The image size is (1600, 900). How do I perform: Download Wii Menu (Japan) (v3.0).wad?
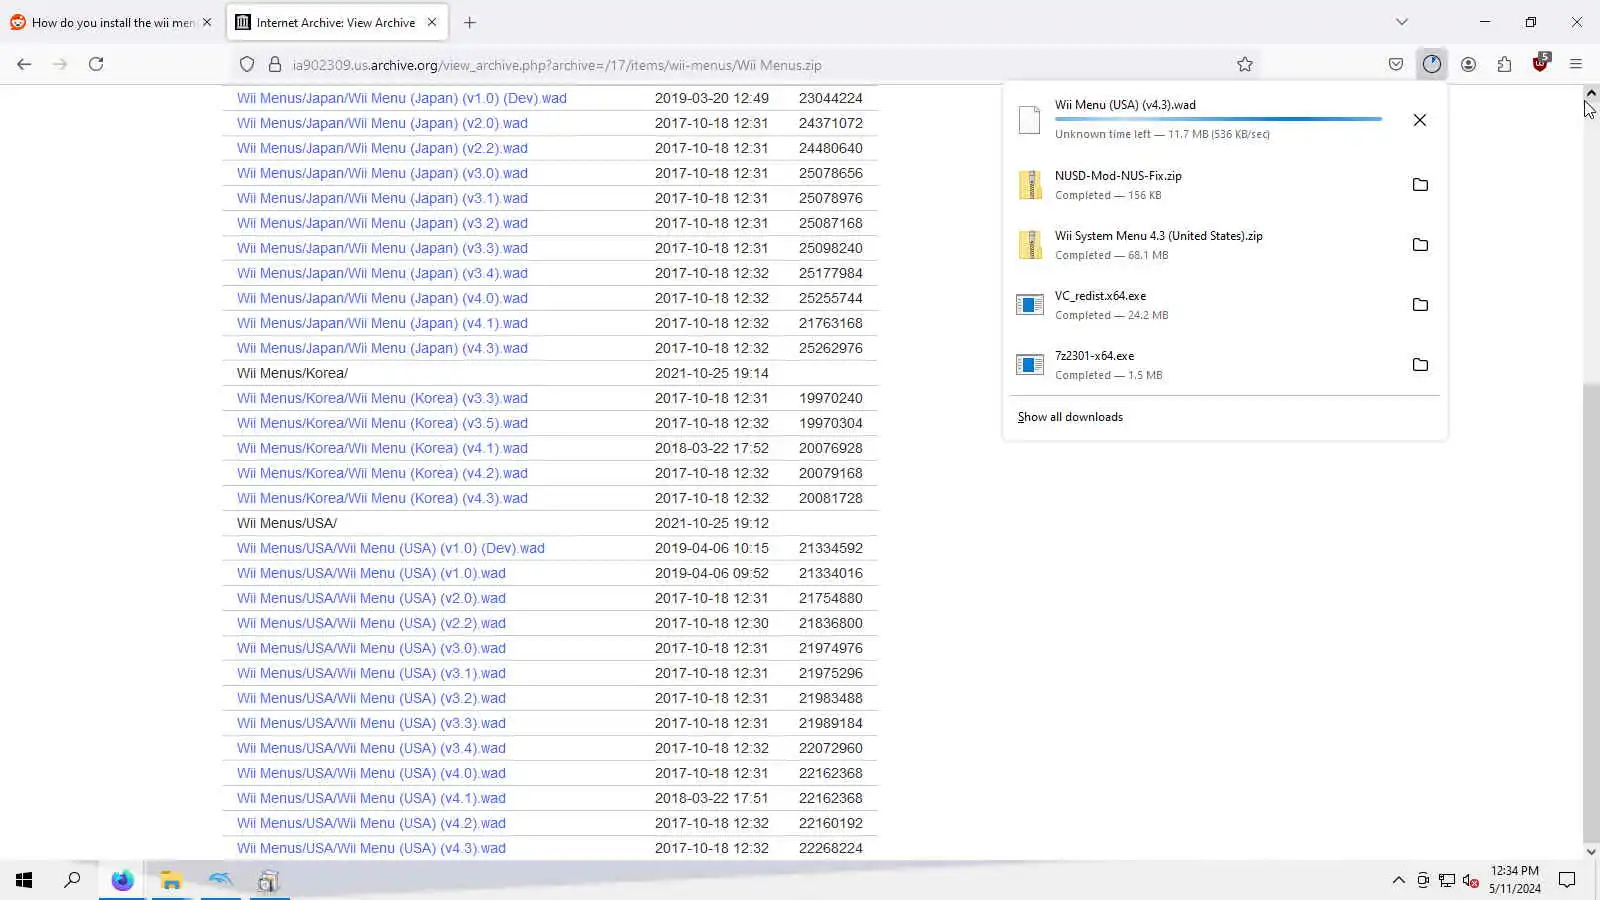click(382, 173)
